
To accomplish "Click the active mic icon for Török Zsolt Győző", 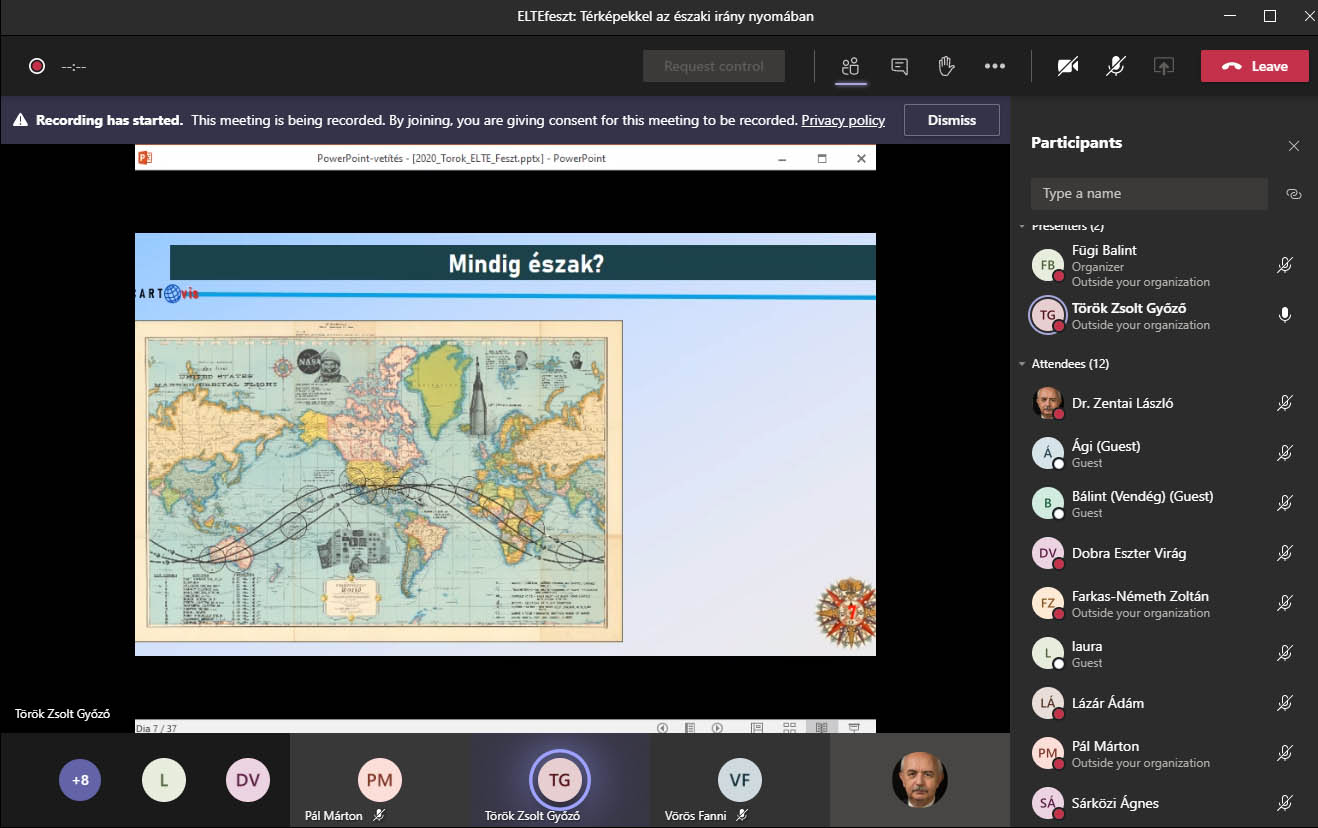I will 1285,315.
